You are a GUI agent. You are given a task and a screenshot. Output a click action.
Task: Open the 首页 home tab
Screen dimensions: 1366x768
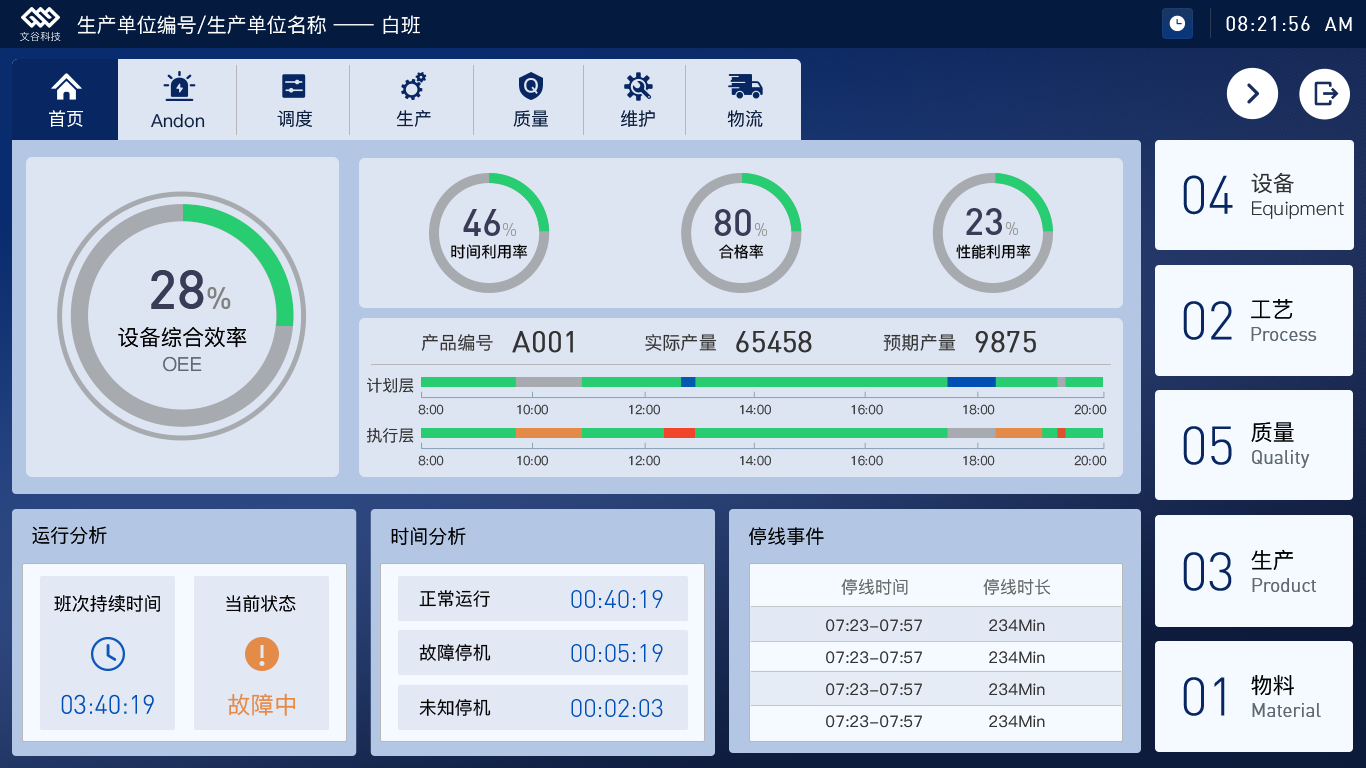click(x=66, y=100)
